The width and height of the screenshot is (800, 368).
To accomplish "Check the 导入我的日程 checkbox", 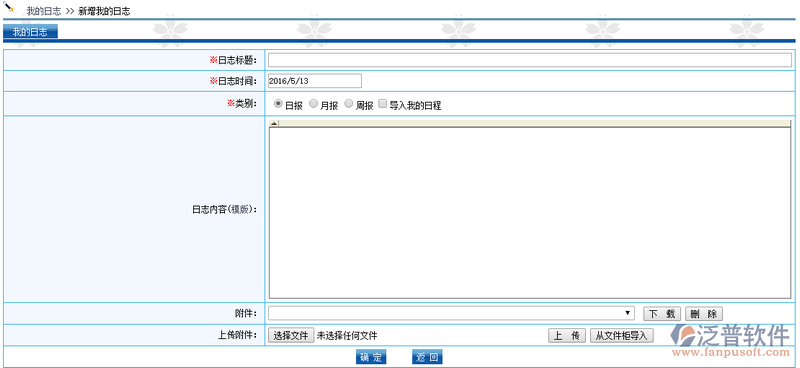I will click(383, 104).
